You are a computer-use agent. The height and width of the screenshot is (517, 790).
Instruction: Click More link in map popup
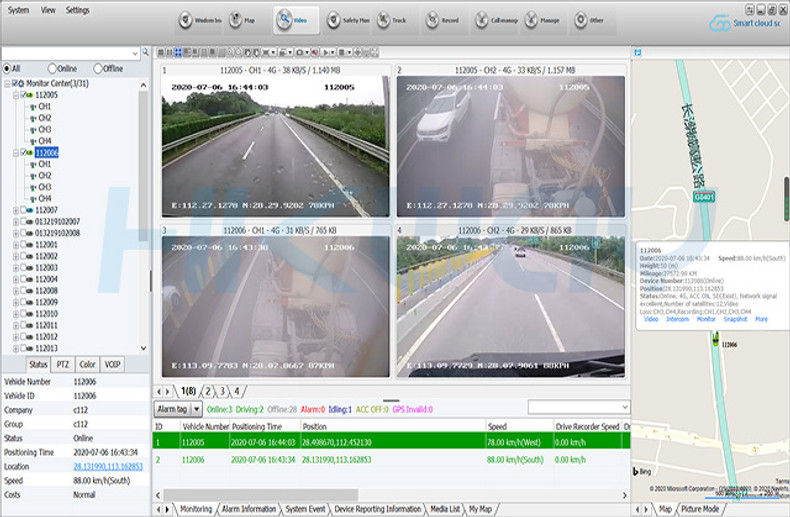[x=761, y=319]
